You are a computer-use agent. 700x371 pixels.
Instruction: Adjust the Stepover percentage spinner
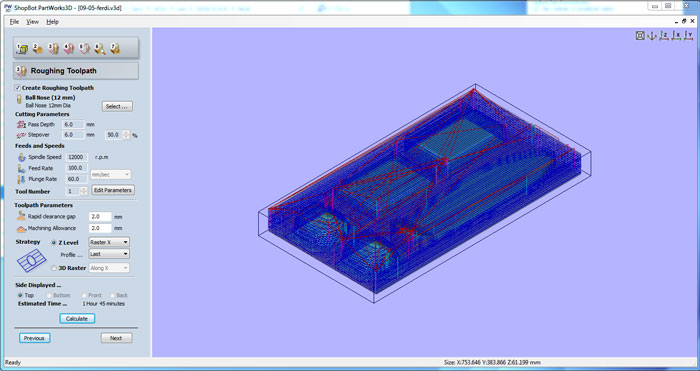(x=126, y=135)
